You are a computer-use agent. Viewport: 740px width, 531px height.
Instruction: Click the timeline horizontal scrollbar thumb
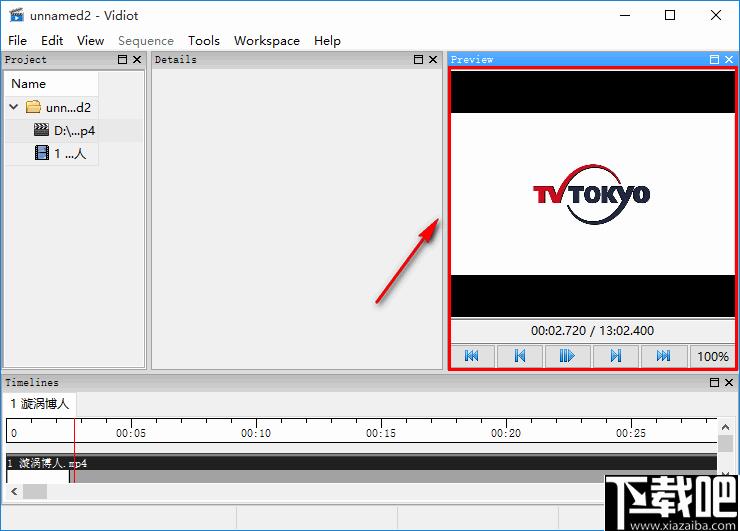(35, 492)
